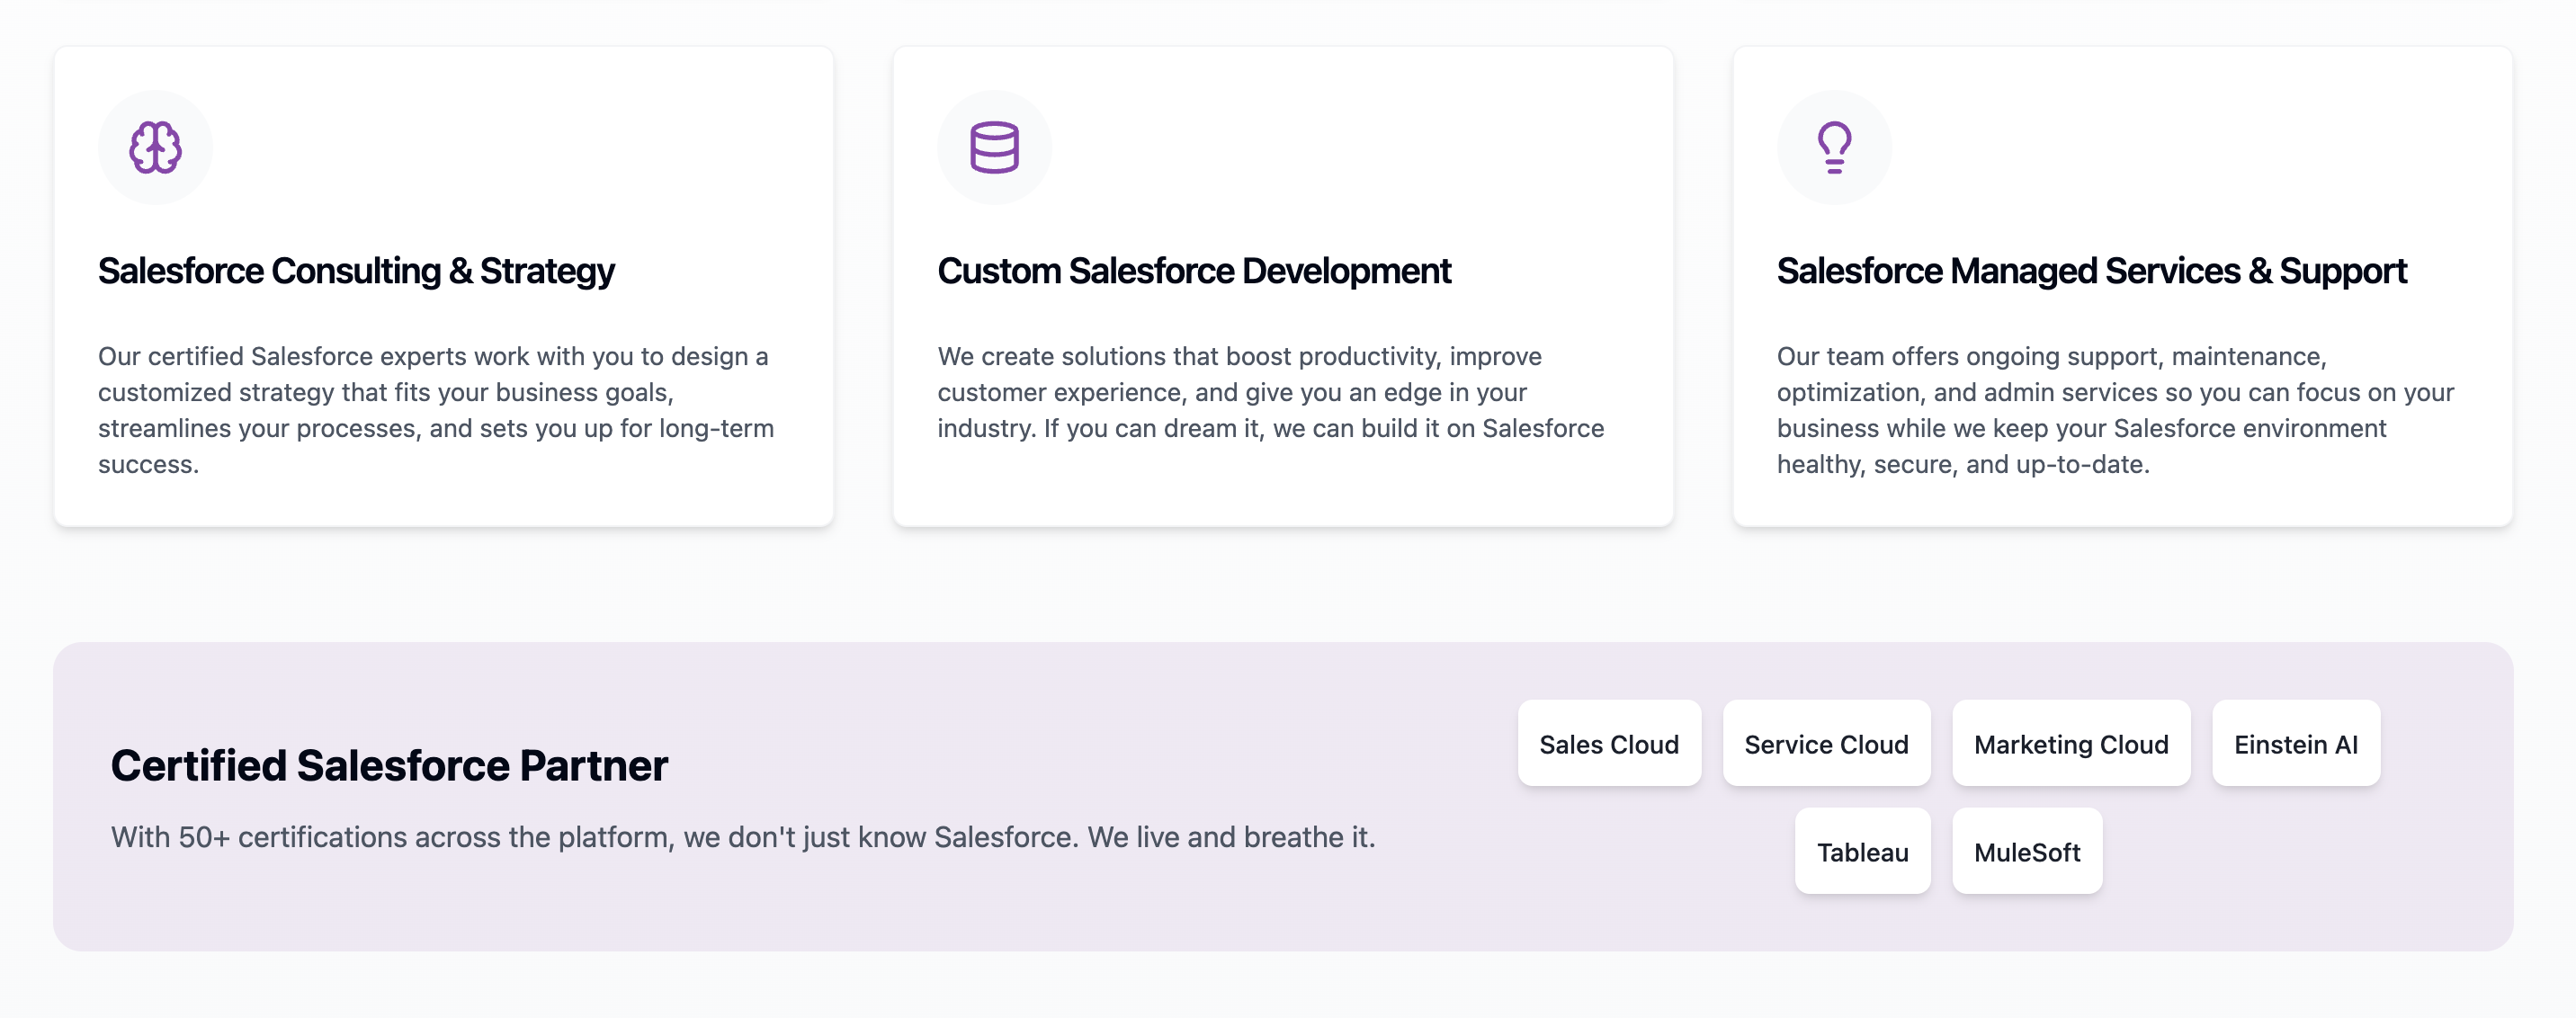
Task: Select the Service Cloud badge
Action: coord(1826,743)
